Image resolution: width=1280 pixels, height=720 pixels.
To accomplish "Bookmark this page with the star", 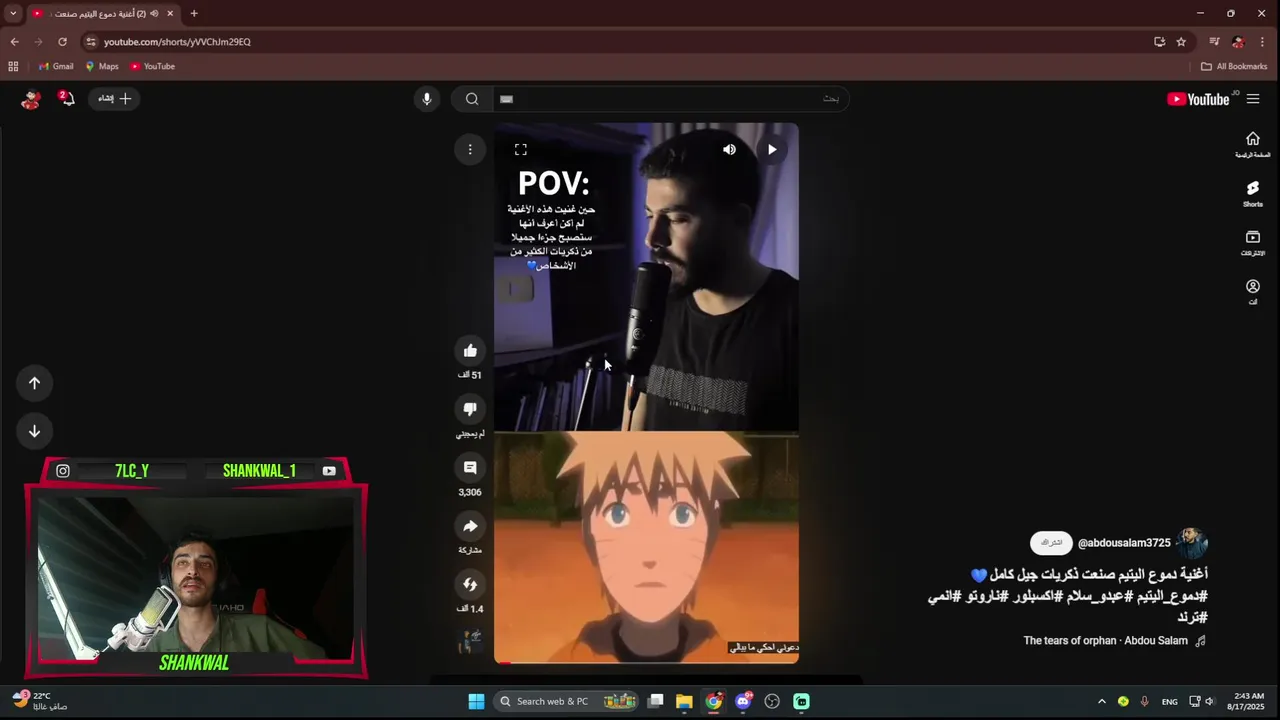I will click(x=1181, y=42).
